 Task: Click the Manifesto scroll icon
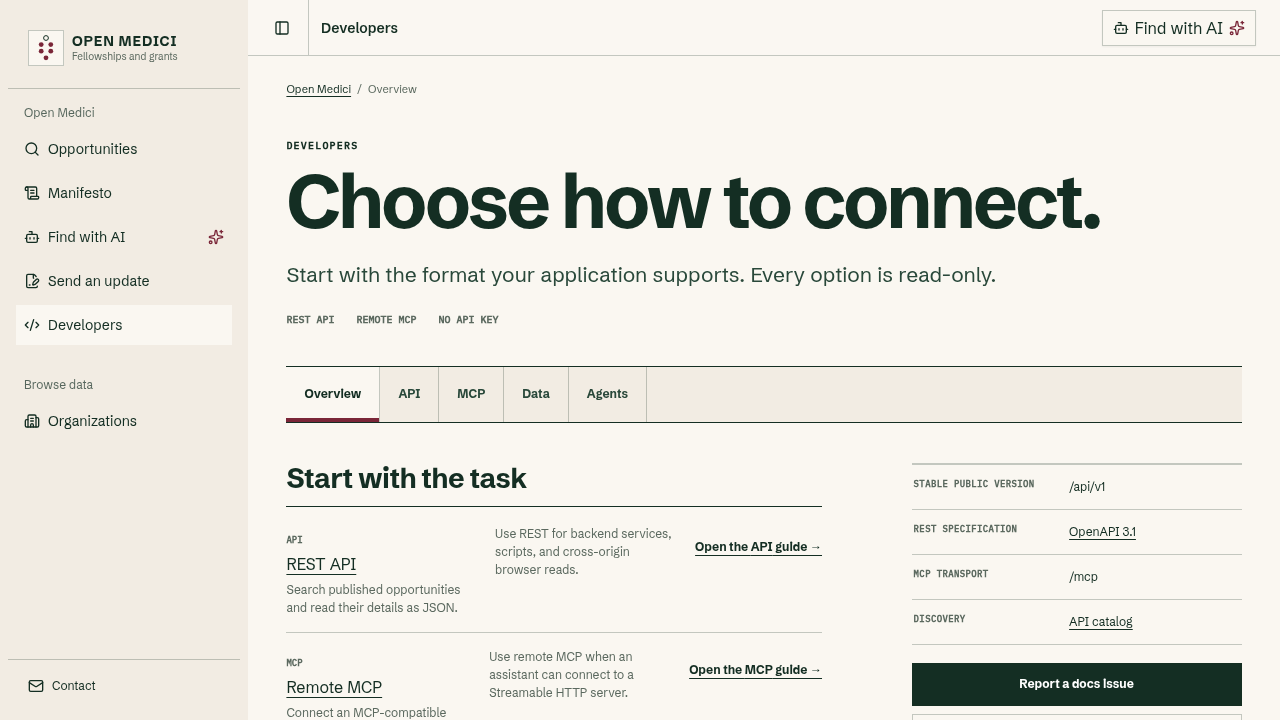pos(32,193)
